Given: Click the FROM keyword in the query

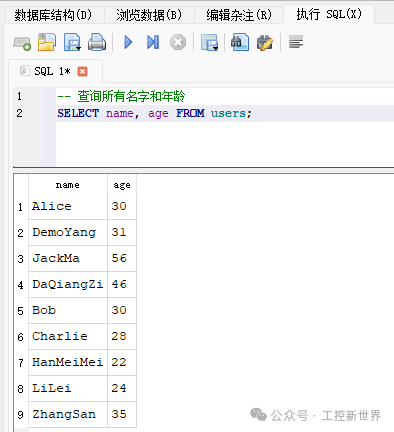Looking at the screenshot, I should point(190,113).
